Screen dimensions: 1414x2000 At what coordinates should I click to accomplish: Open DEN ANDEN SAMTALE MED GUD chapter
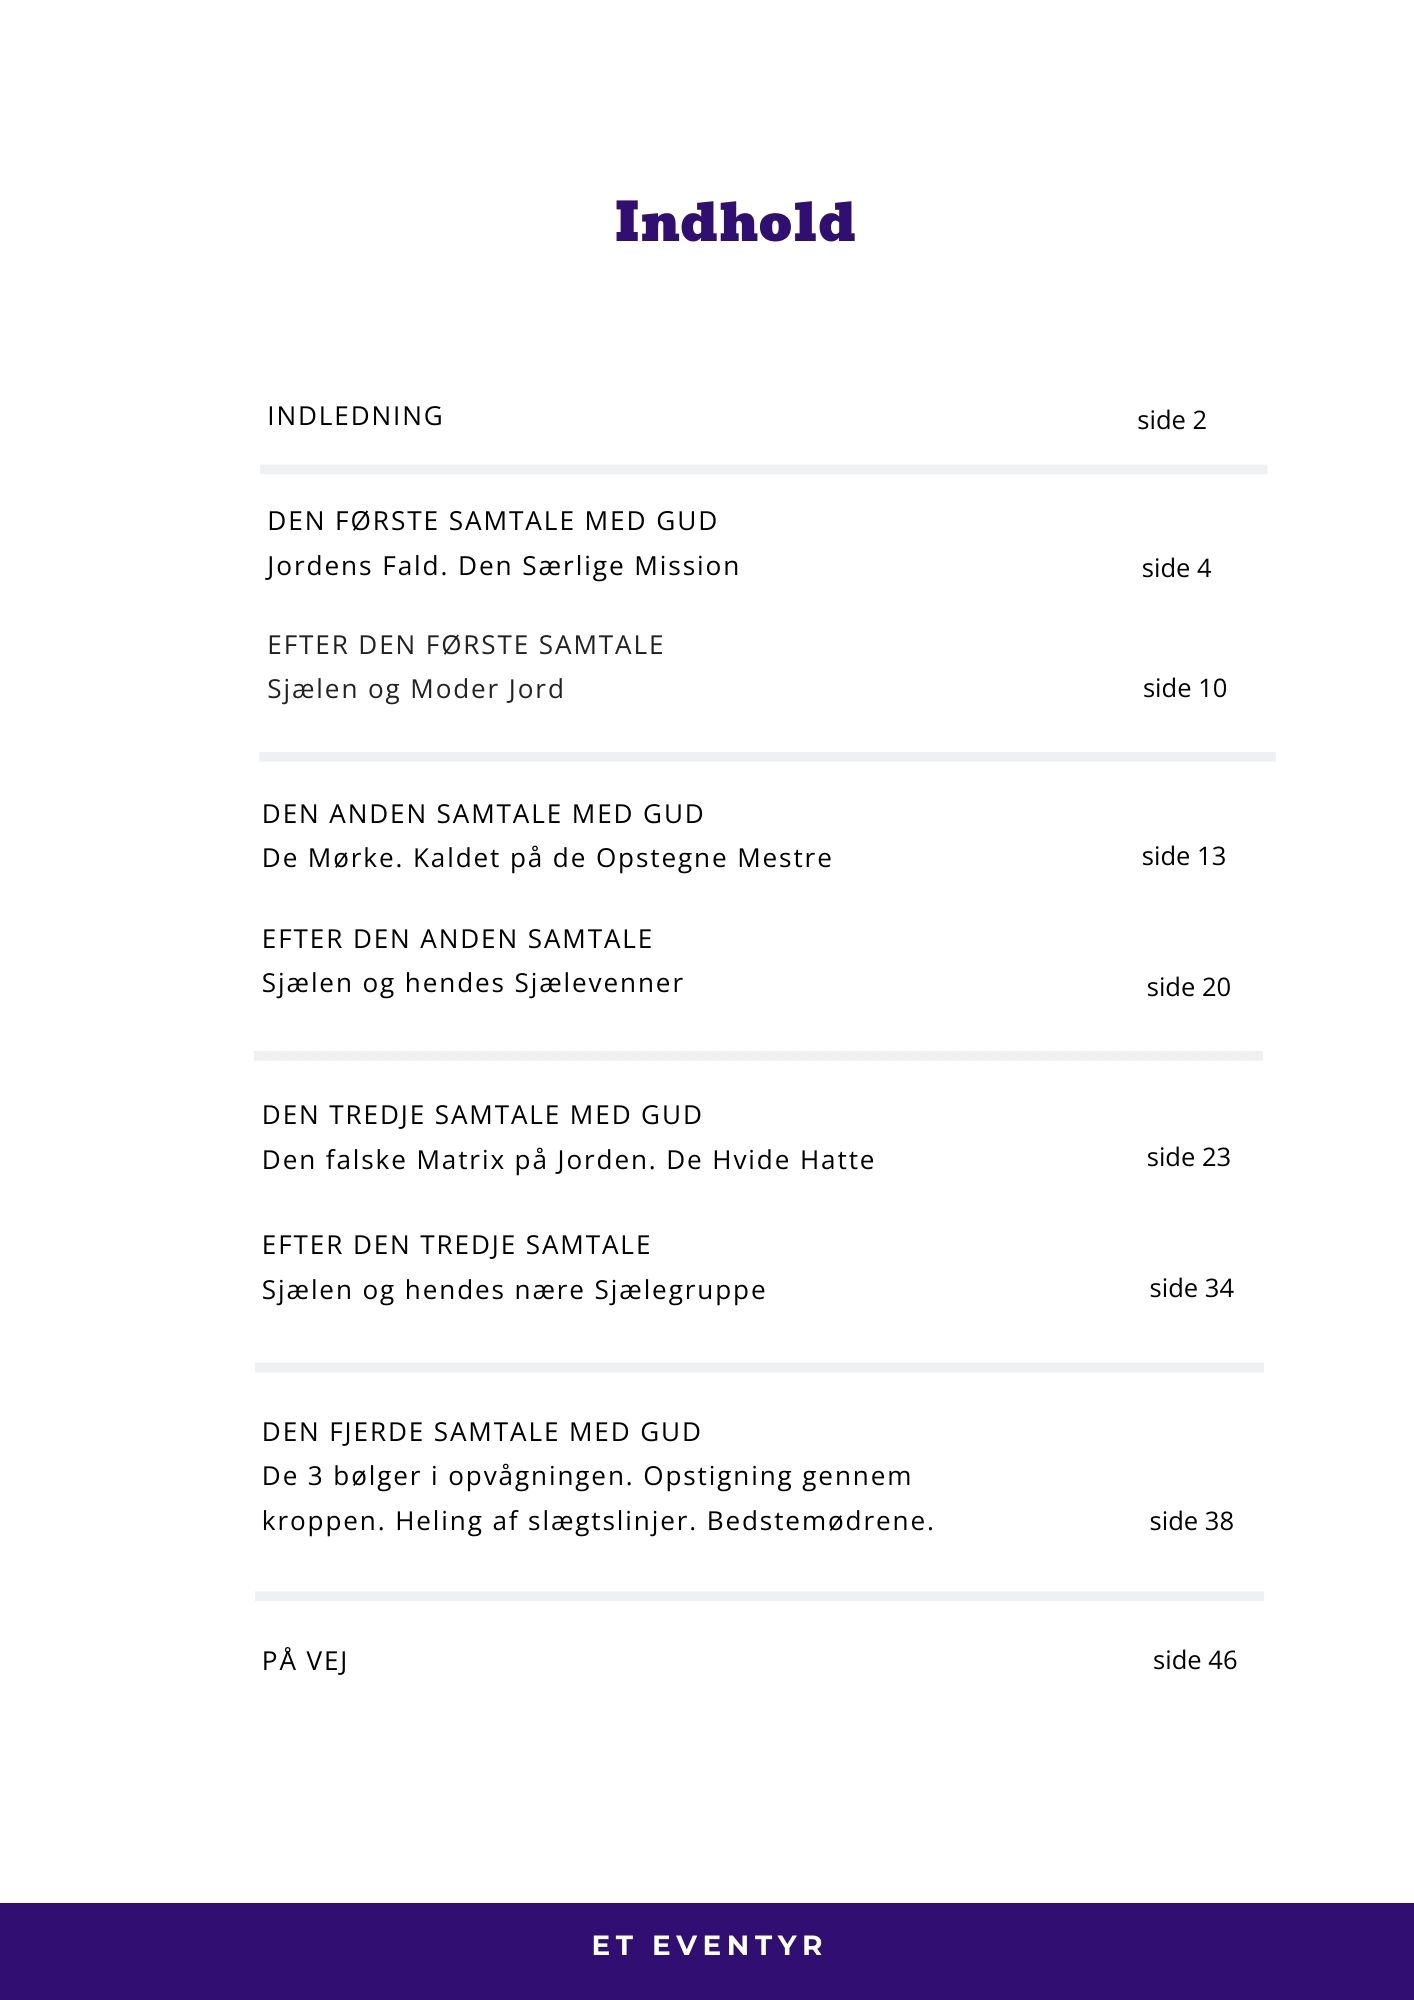point(483,814)
